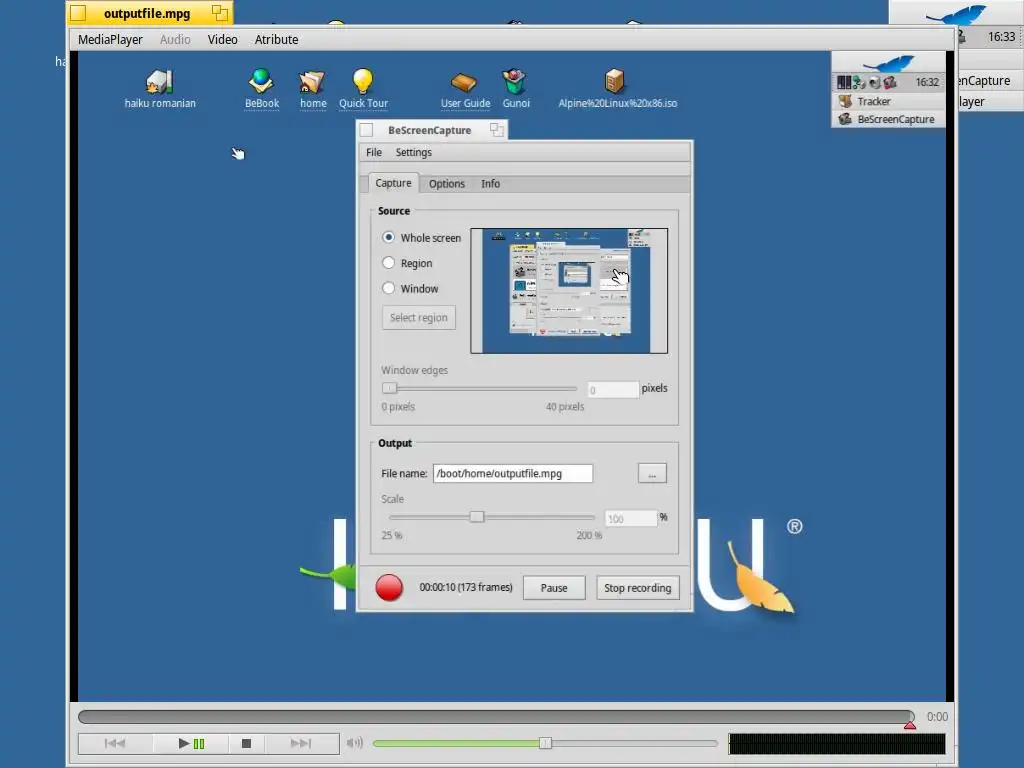The height and width of the screenshot is (768, 1024).
Task: Click the red seek position marker
Action: (910, 724)
